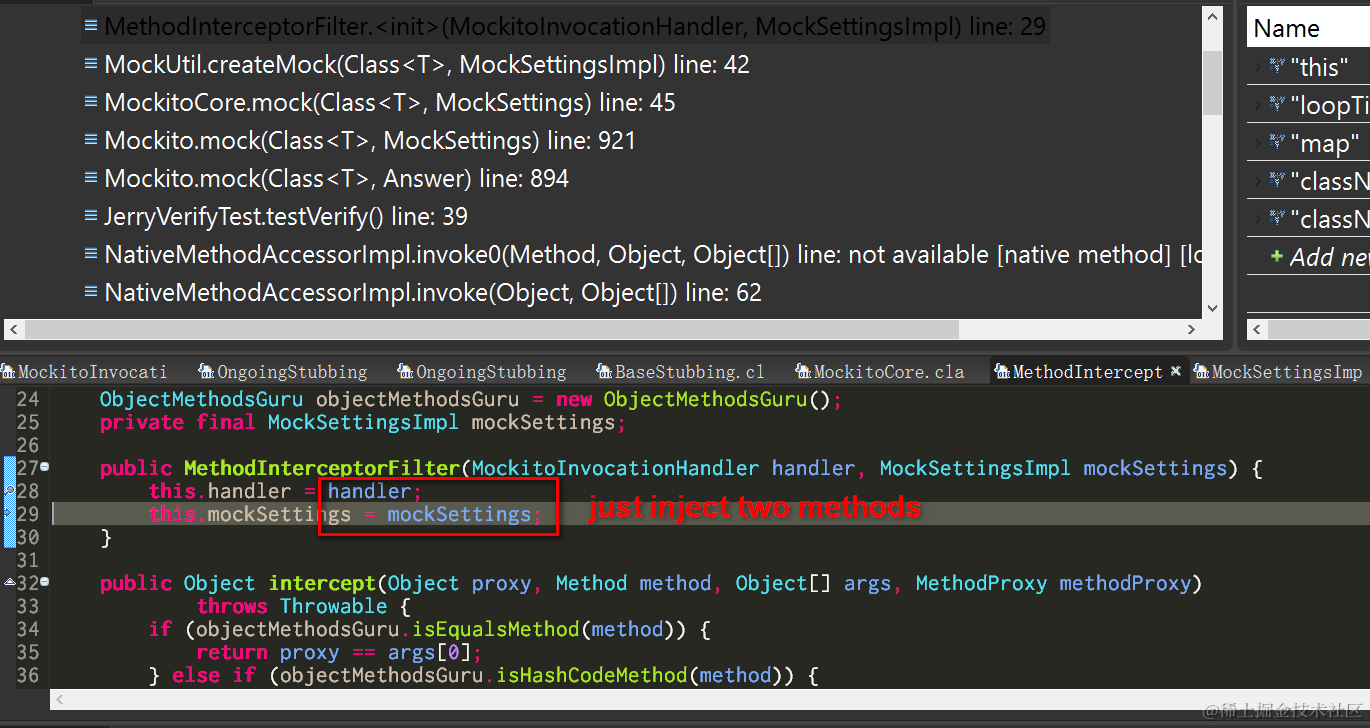Click line number 24 in the editor
This screenshot has height=728, width=1370.
(x=27, y=400)
